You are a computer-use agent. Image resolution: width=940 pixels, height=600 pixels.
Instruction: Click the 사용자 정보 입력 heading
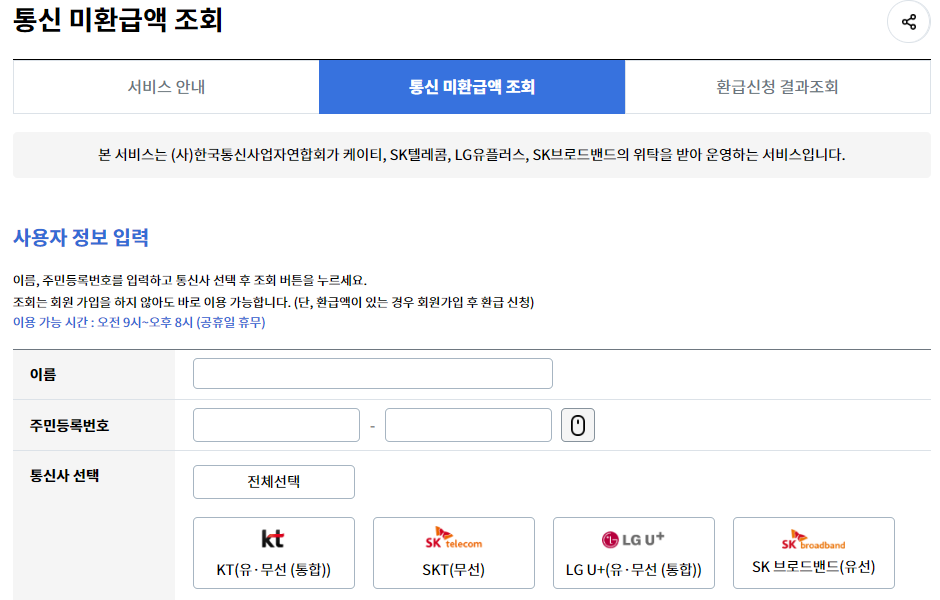click(x=81, y=238)
